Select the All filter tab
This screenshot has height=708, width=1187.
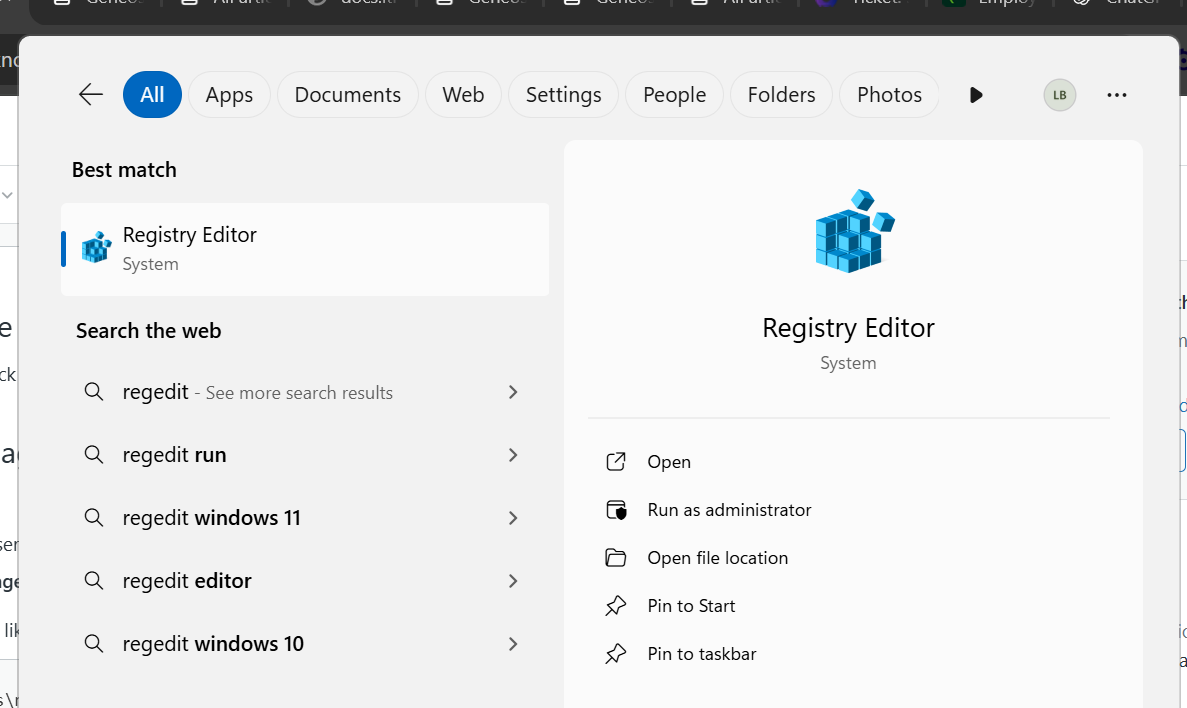point(152,95)
